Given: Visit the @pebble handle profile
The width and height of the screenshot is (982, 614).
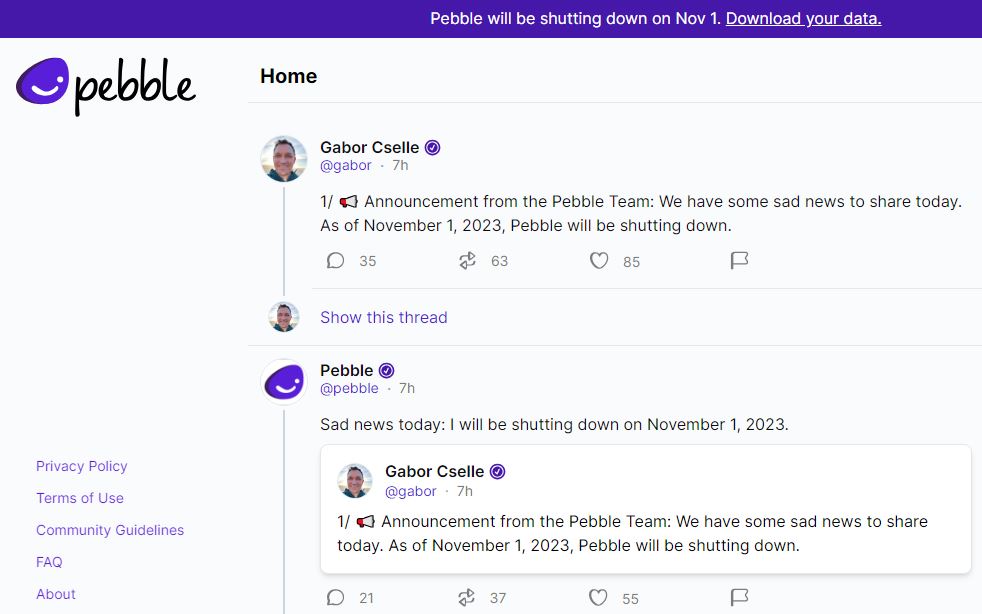Looking at the screenshot, I should [349, 388].
